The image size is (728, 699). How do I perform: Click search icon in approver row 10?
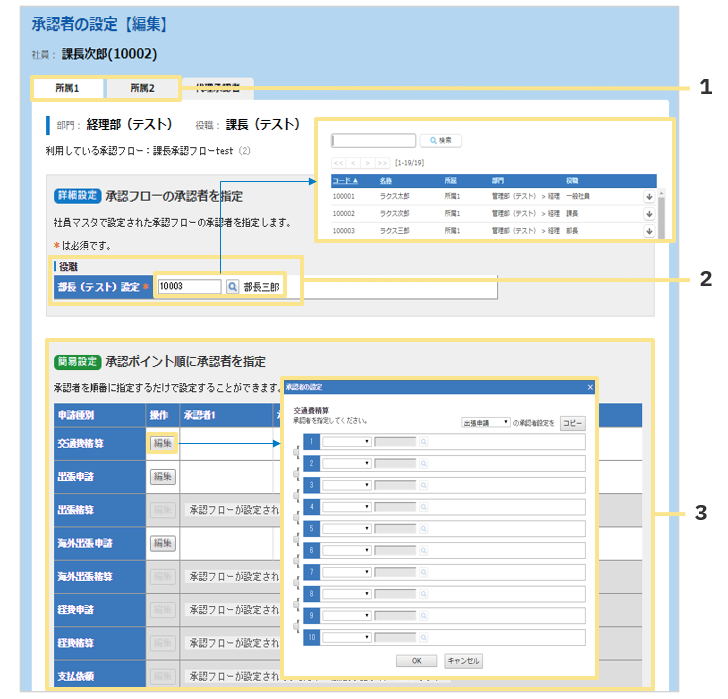pyautogui.click(x=423, y=638)
